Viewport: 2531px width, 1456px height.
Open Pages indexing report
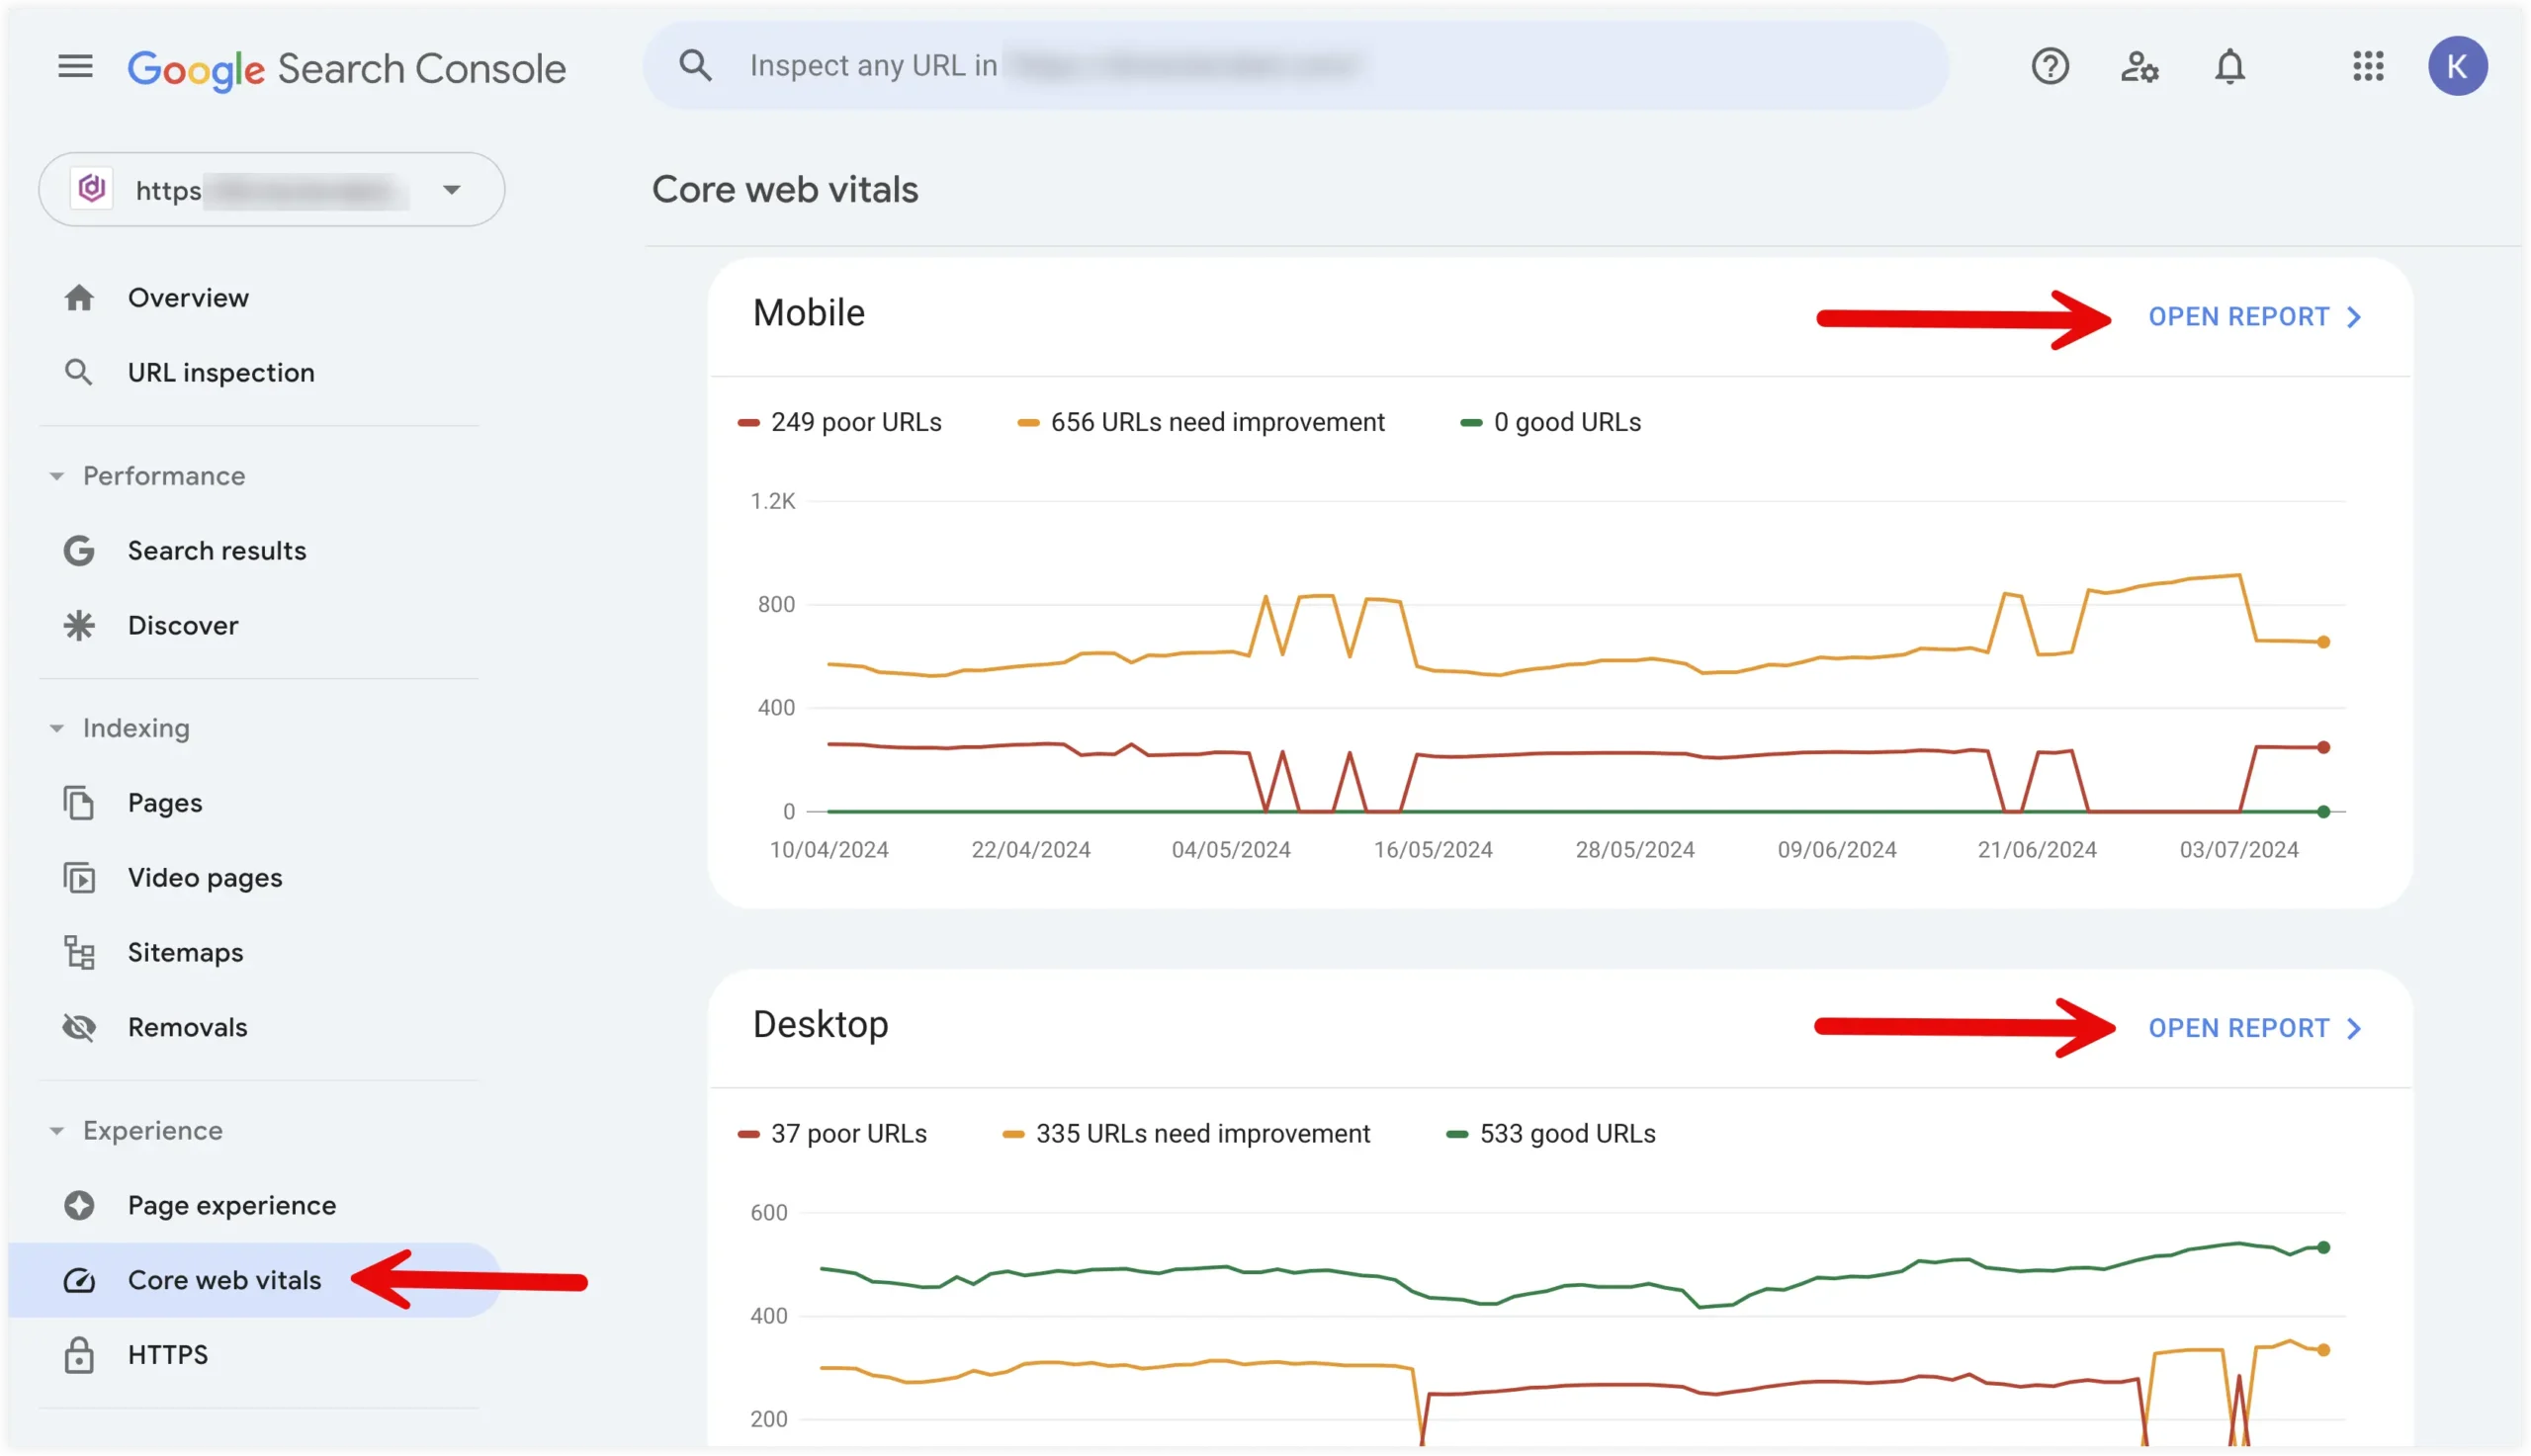point(165,803)
